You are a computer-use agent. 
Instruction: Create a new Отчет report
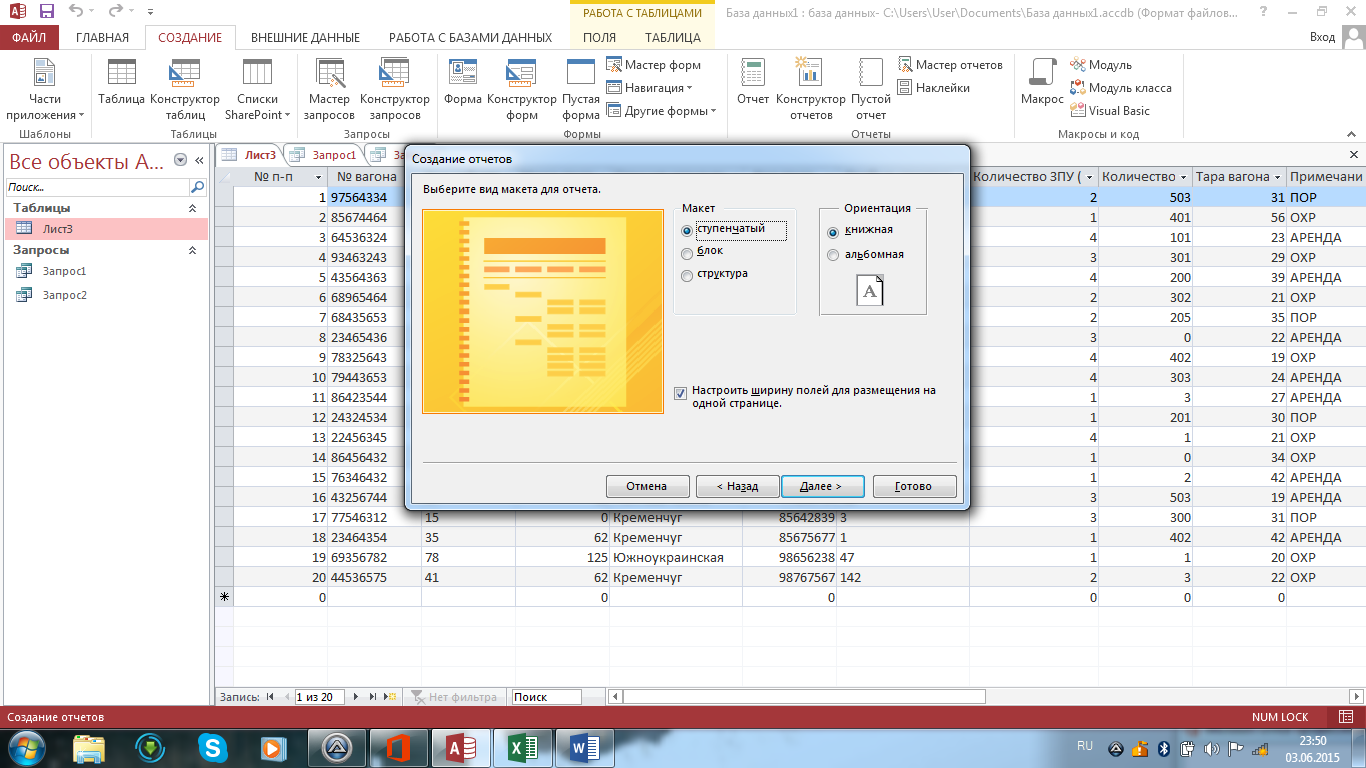(x=753, y=82)
